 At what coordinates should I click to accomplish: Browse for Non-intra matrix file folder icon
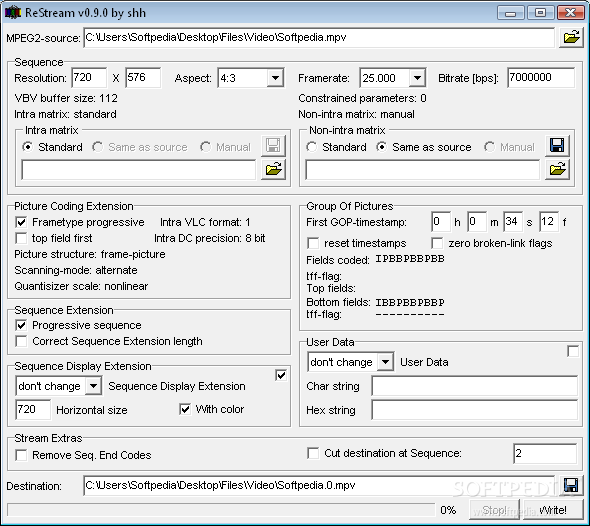coord(557,169)
